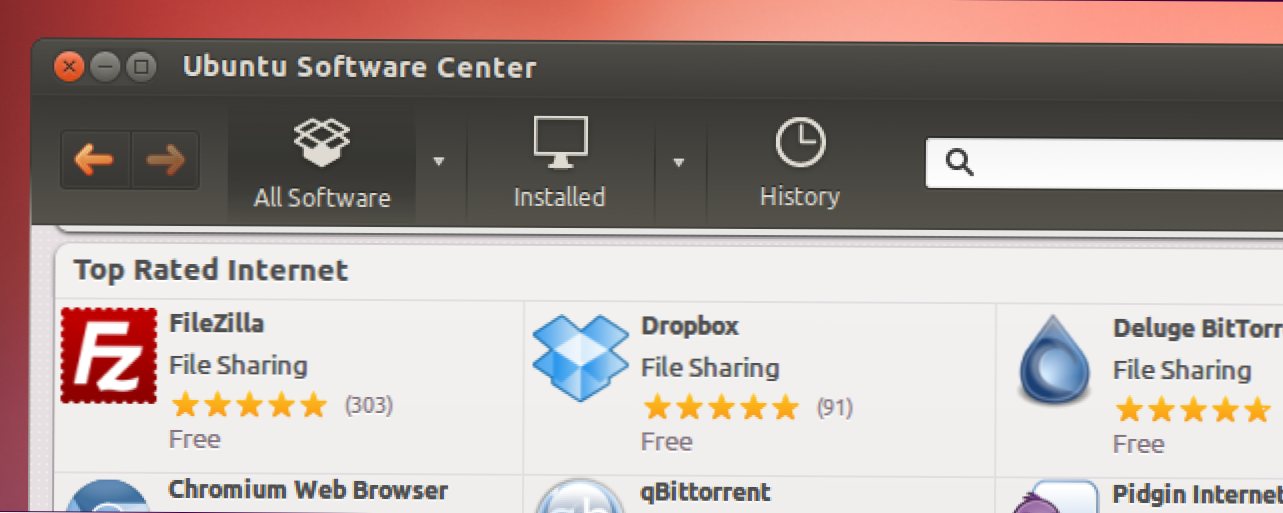Expand the All Software dropdown arrow
This screenshot has height=513, width=1283.
pos(438,162)
